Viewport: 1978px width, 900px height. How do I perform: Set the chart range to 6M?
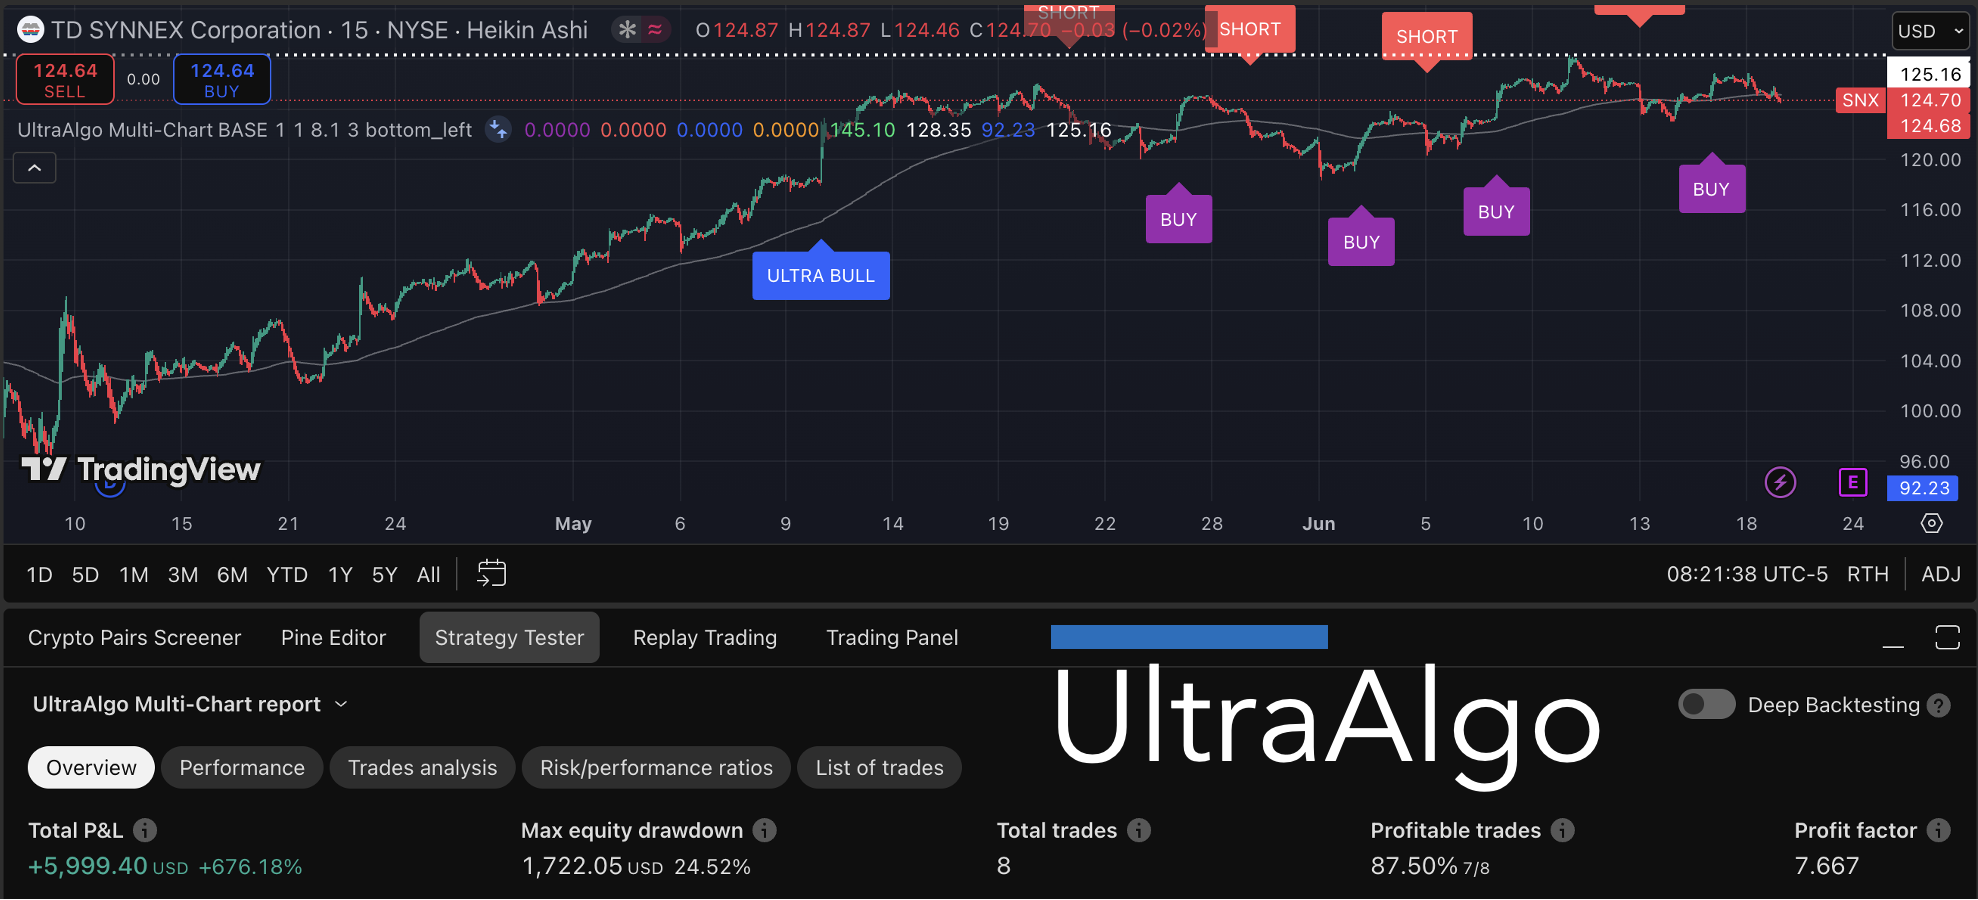point(232,575)
